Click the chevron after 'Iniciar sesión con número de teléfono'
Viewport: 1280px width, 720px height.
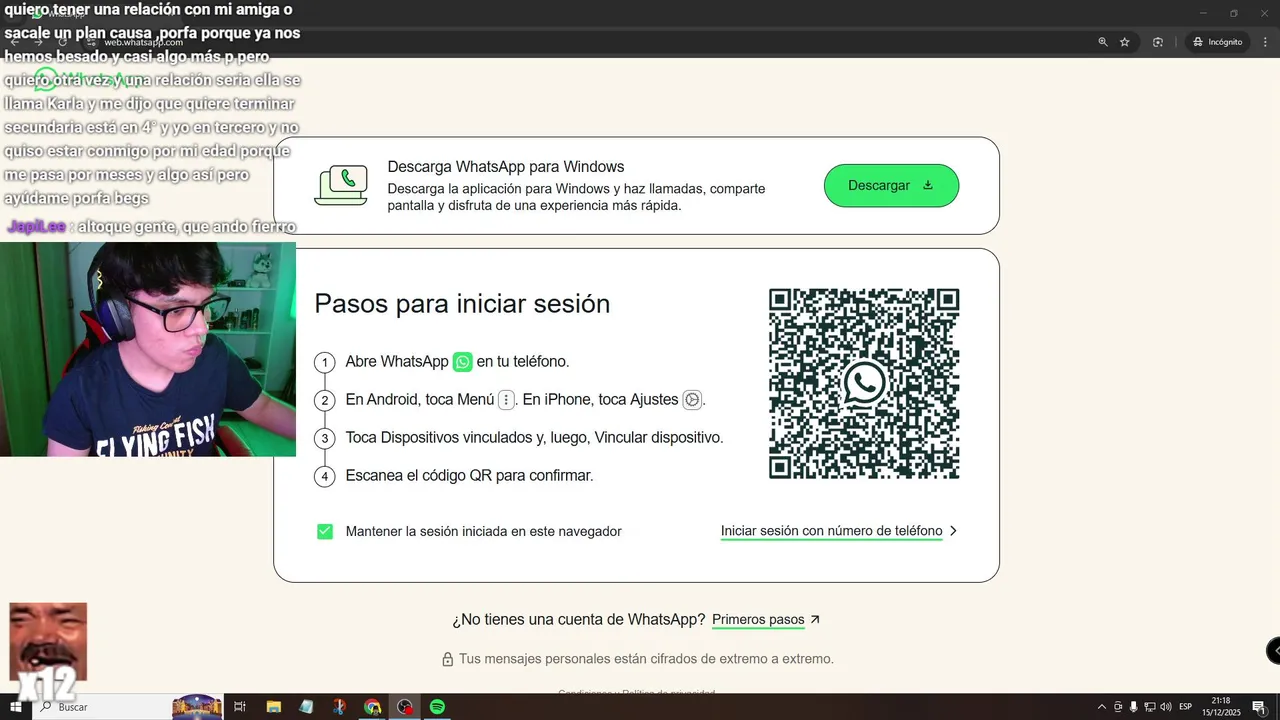(x=953, y=531)
